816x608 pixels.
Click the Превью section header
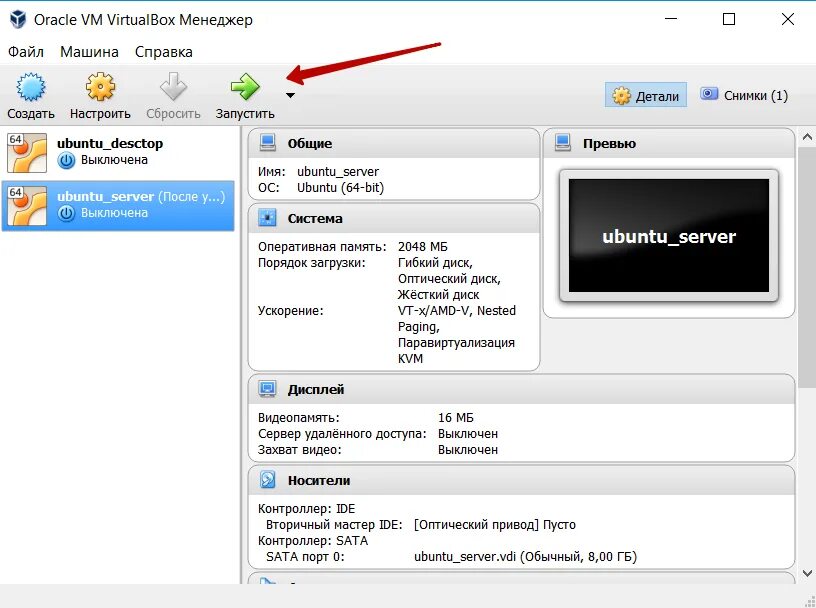click(x=669, y=144)
